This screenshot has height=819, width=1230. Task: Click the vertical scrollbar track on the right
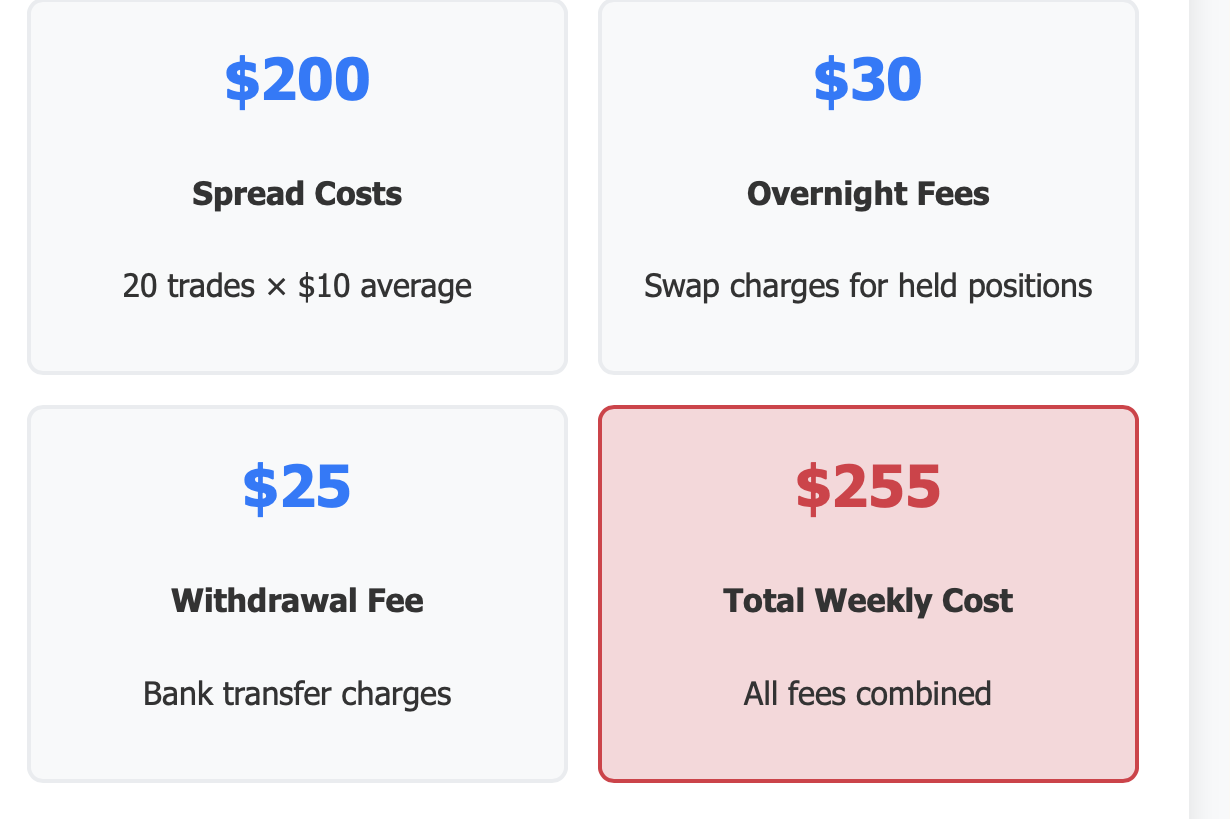pos(1209,400)
